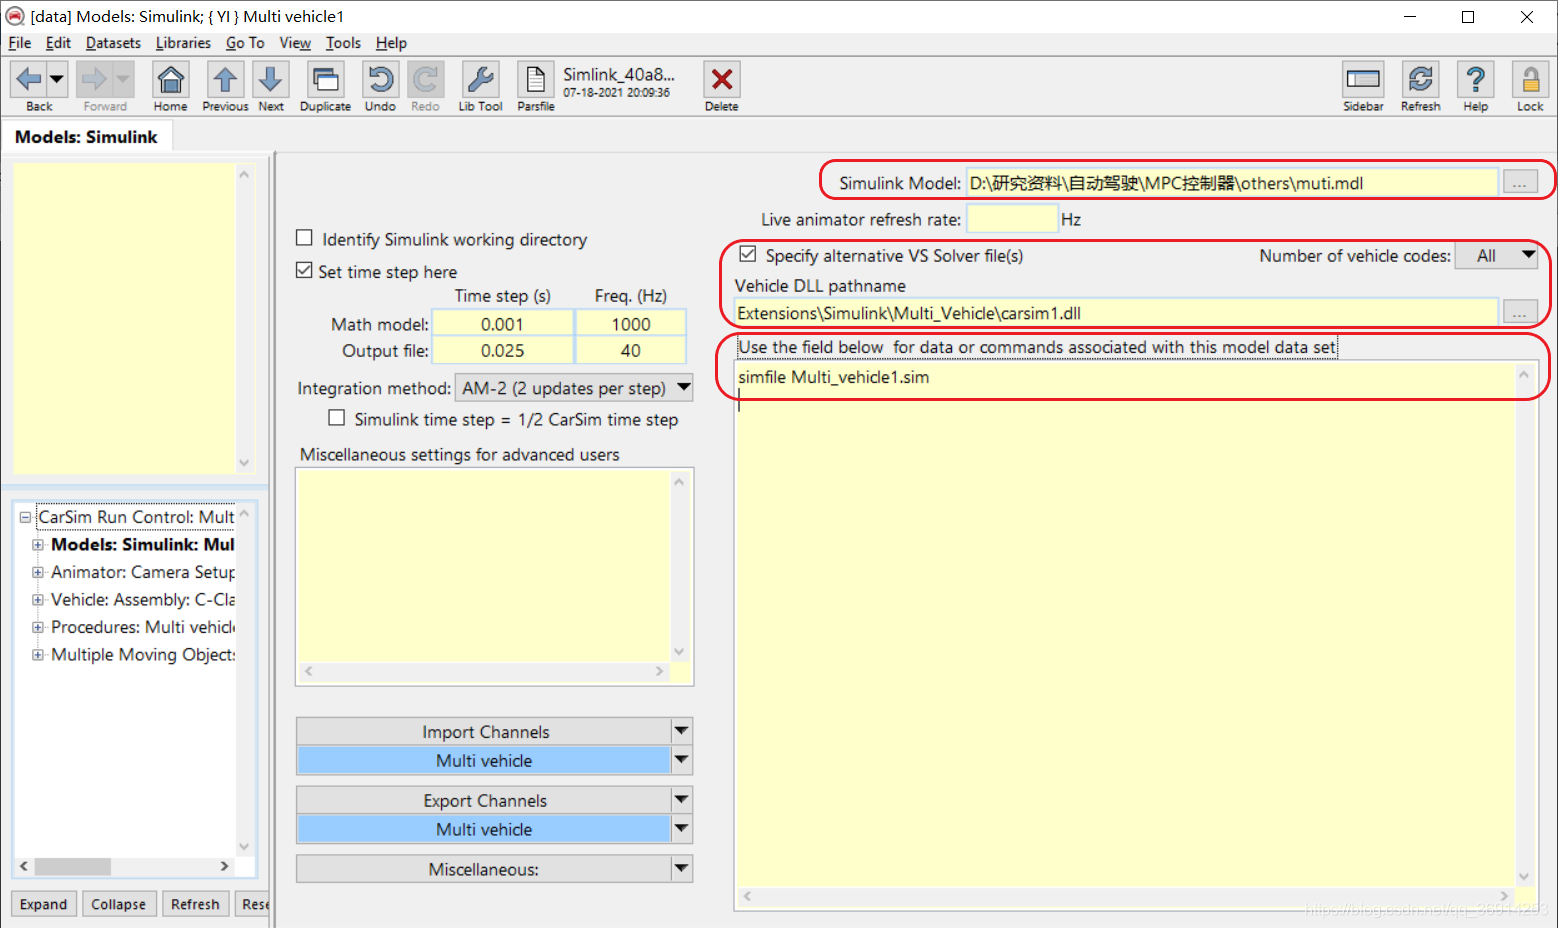Image resolution: width=1558 pixels, height=928 pixels.
Task: Click the Back arrow toolbar icon
Action: (x=29, y=79)
